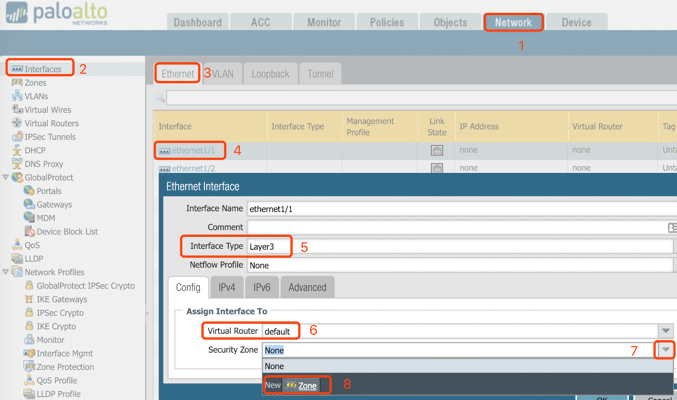Click the New Zone link

[301, 385]
